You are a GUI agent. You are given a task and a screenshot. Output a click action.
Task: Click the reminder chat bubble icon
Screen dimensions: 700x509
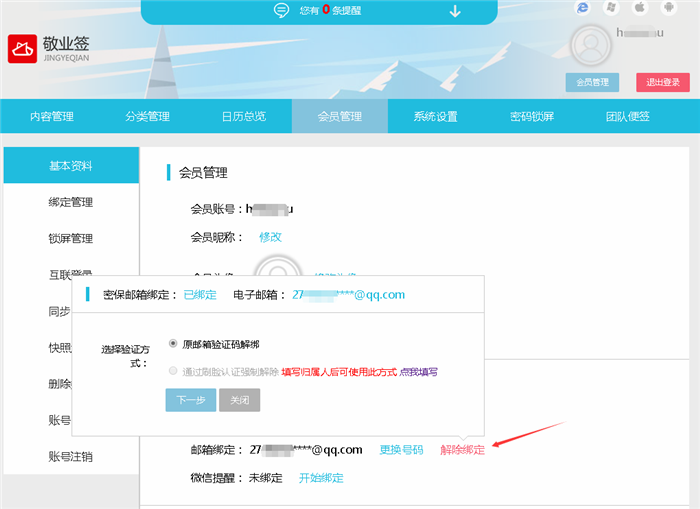coord(282,11)
